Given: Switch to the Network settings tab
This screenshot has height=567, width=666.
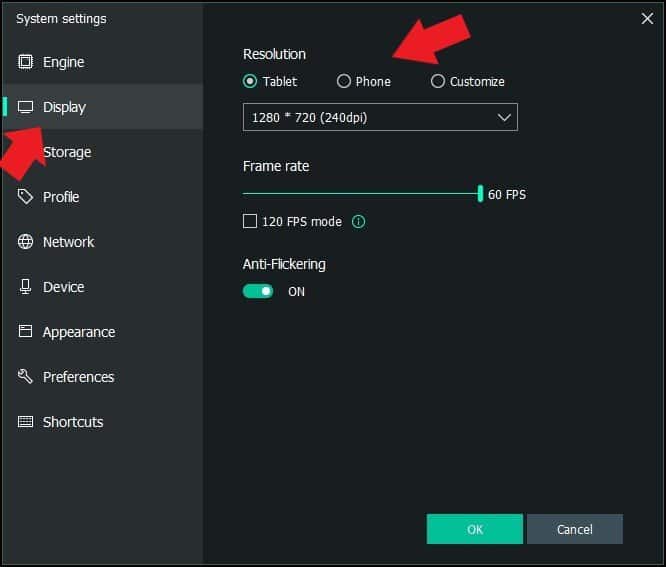Looking at the screenshot, I should click(x=68, y=242).
